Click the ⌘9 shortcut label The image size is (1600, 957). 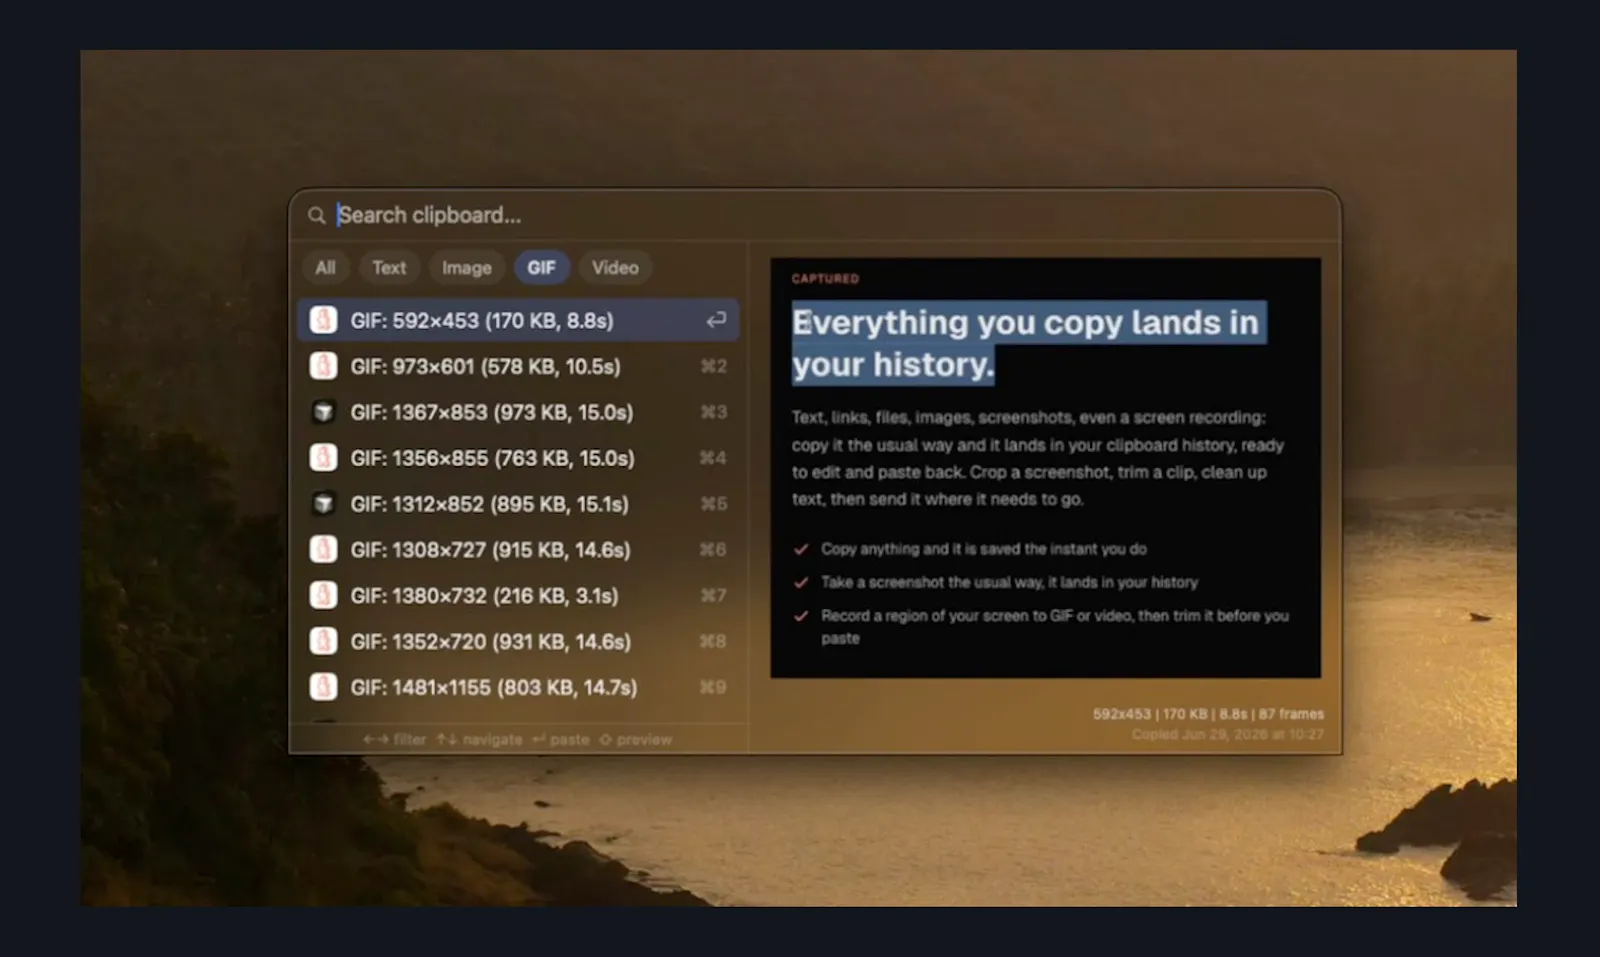pos(713,687)
